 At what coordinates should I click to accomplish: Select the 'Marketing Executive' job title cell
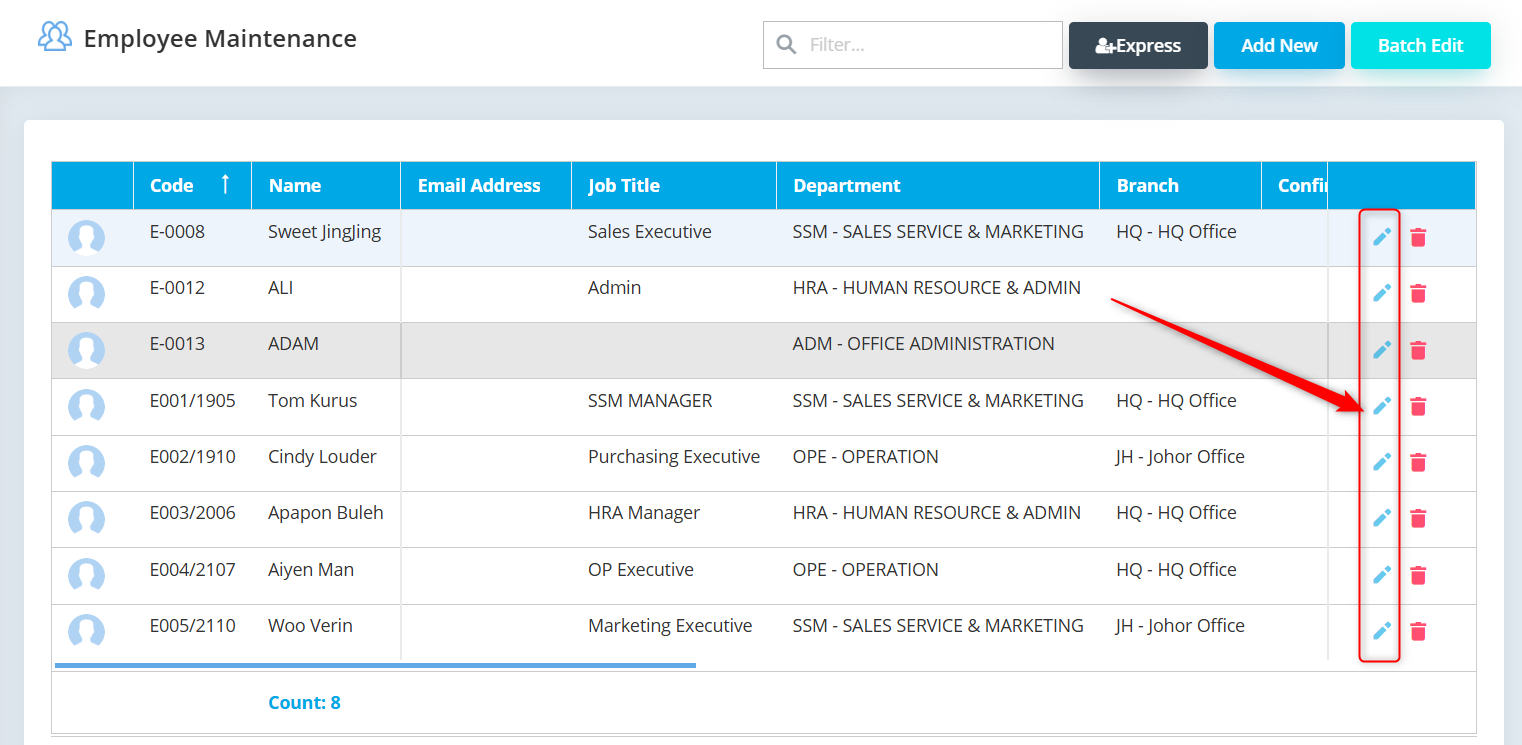pos(670,626)
